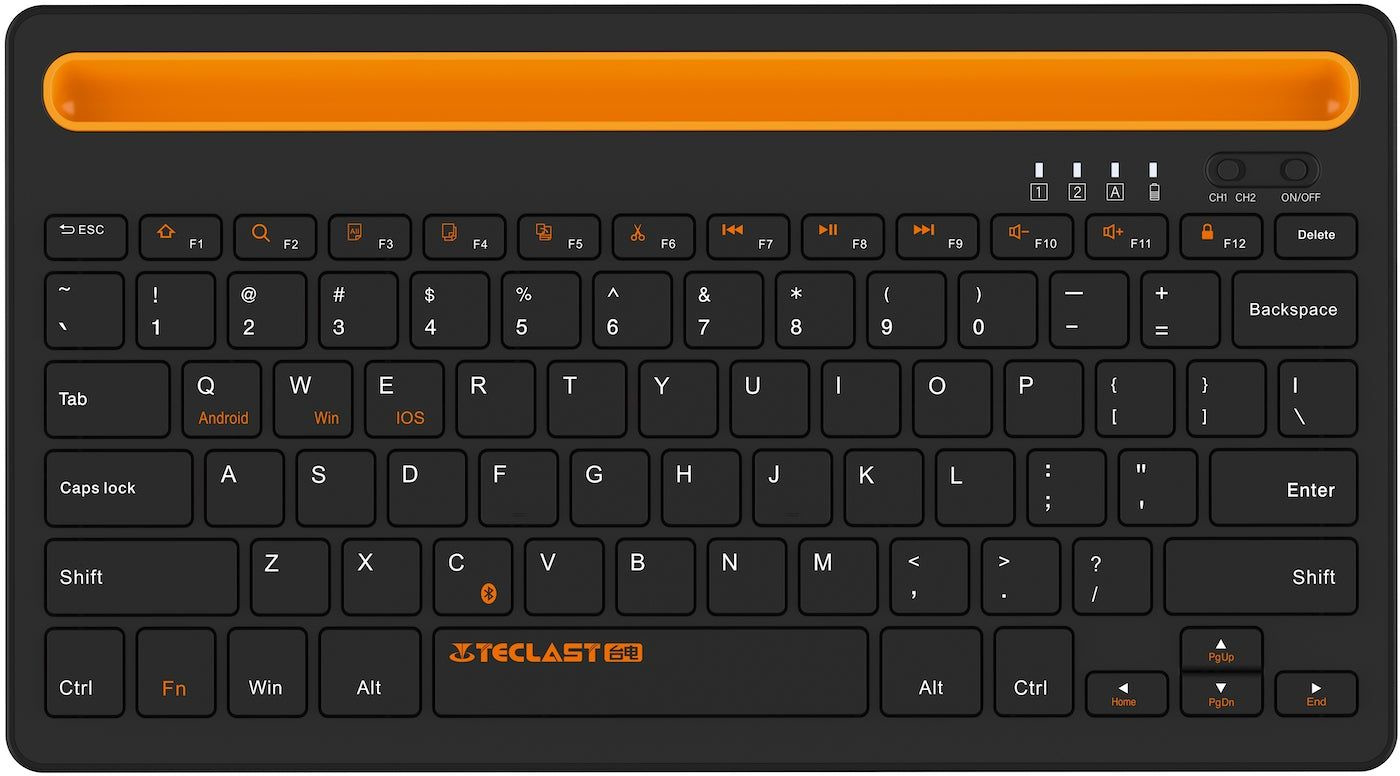Hit the F2 search magnifier key
The image size is (1400, 776).
click(275, 237)
